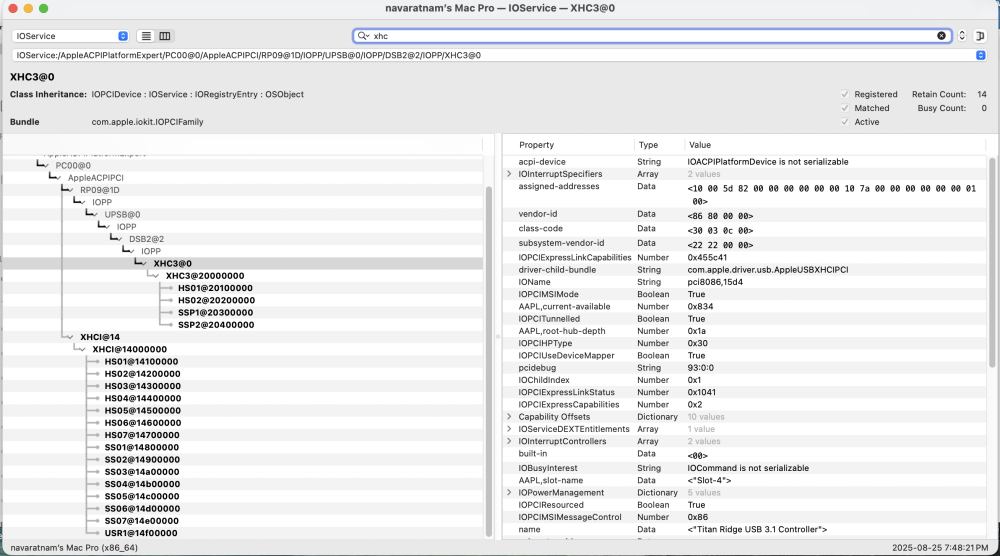Sort by the Value column header
This screenshot has width=1000, height=556.
point(700,145)
